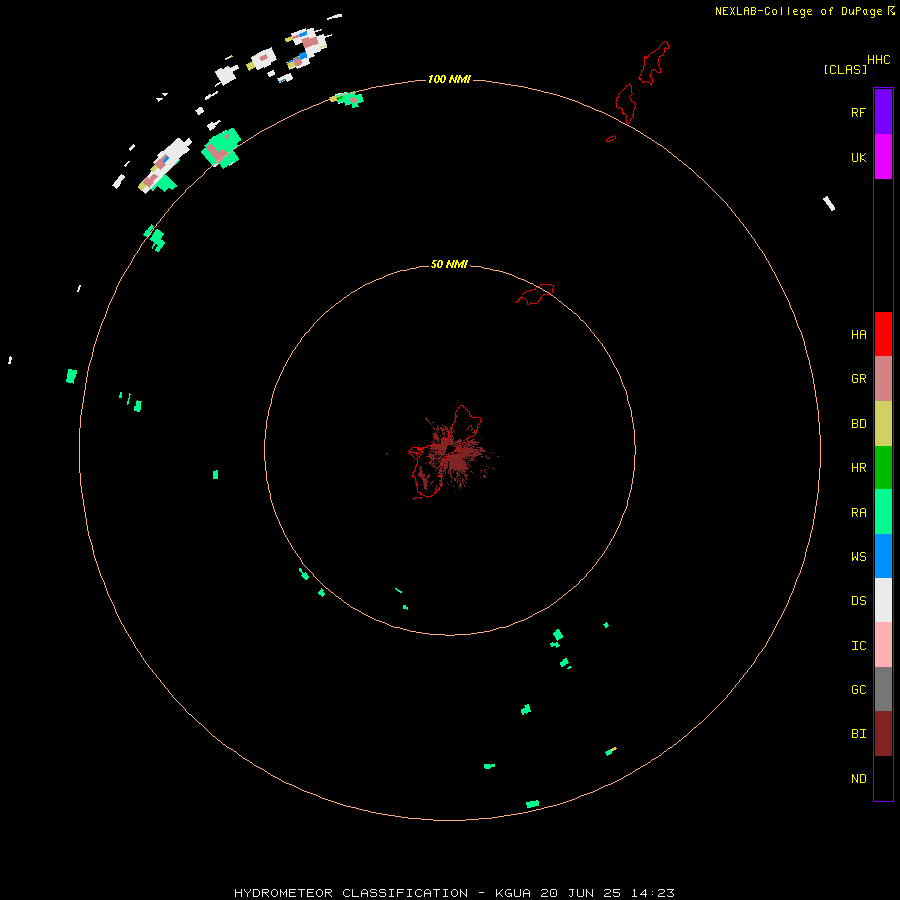Click the IC legend label
This screenshot has width=900, height=900.
pos(858,645)
